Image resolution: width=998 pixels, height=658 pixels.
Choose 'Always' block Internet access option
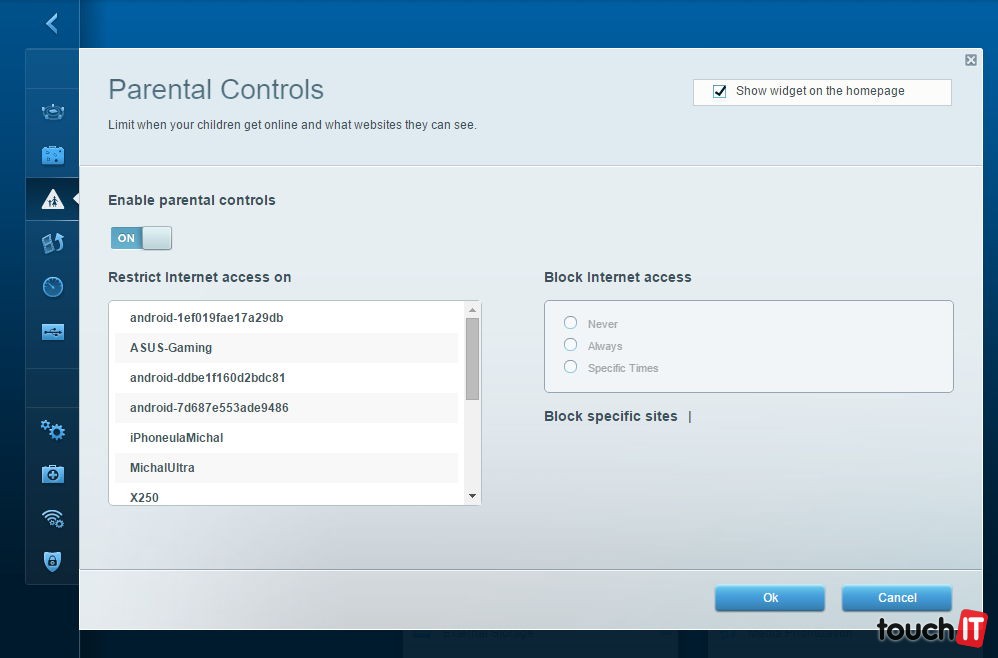tap(570, 345)
